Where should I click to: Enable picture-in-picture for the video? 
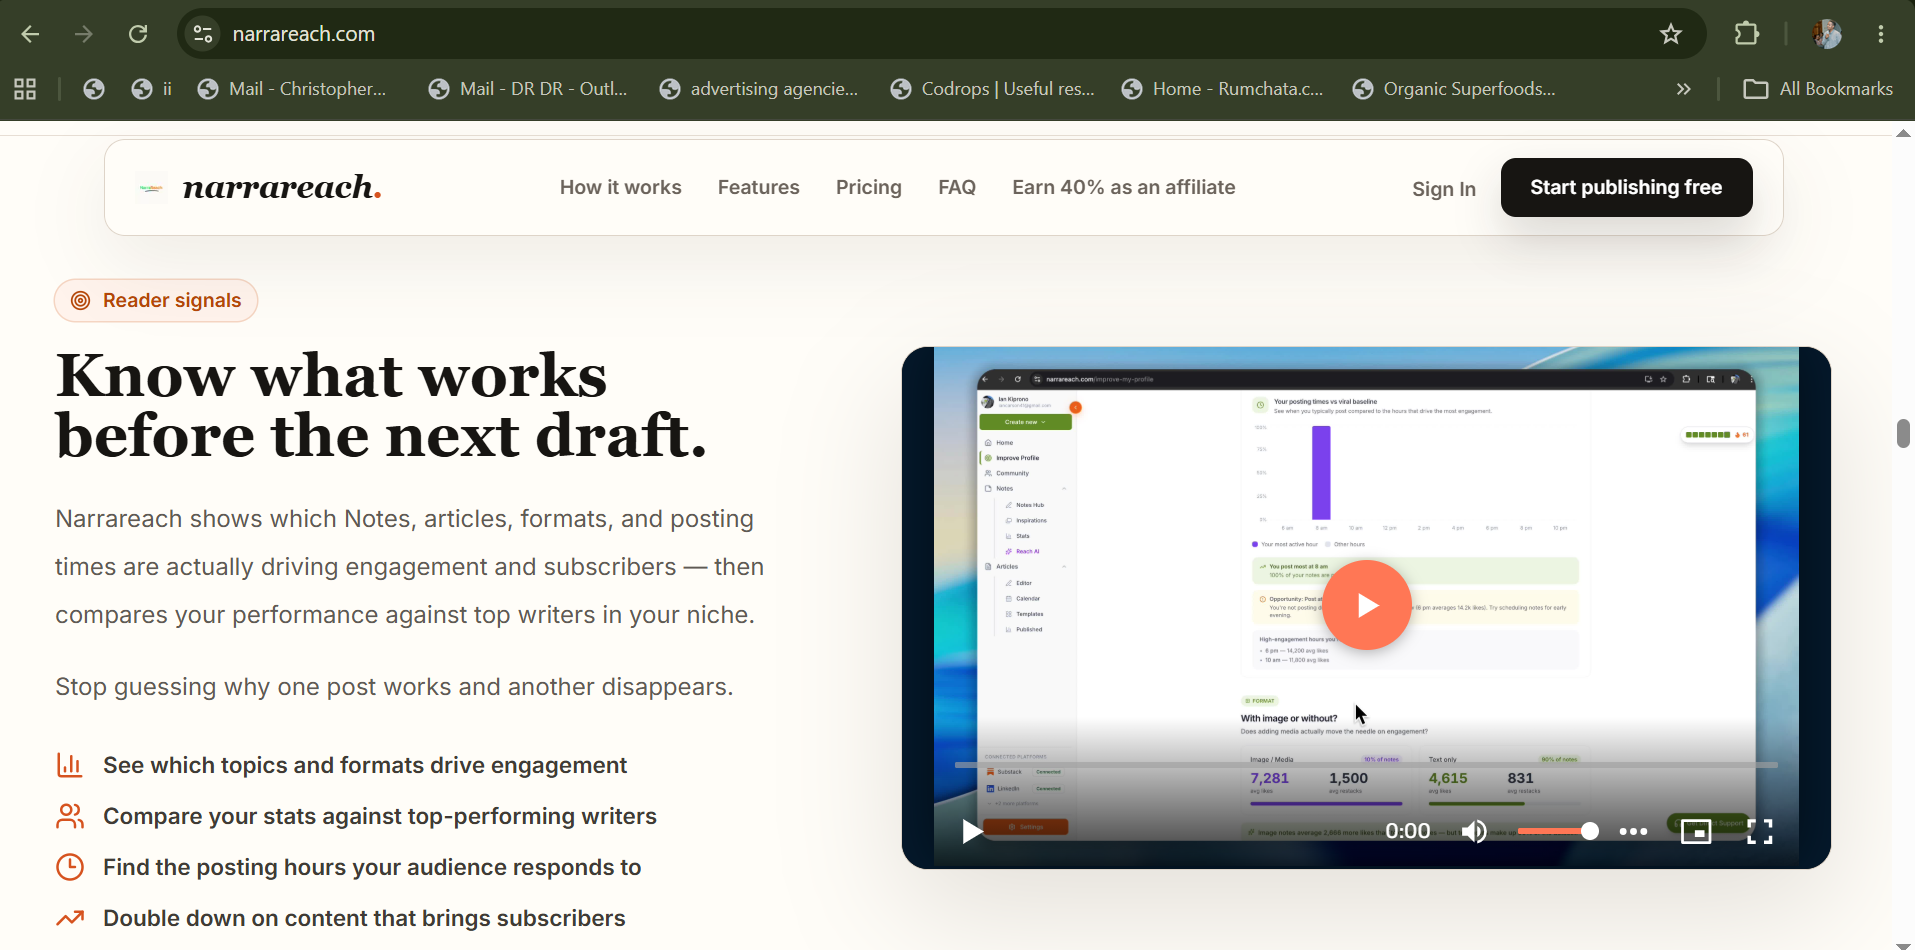1696,831
